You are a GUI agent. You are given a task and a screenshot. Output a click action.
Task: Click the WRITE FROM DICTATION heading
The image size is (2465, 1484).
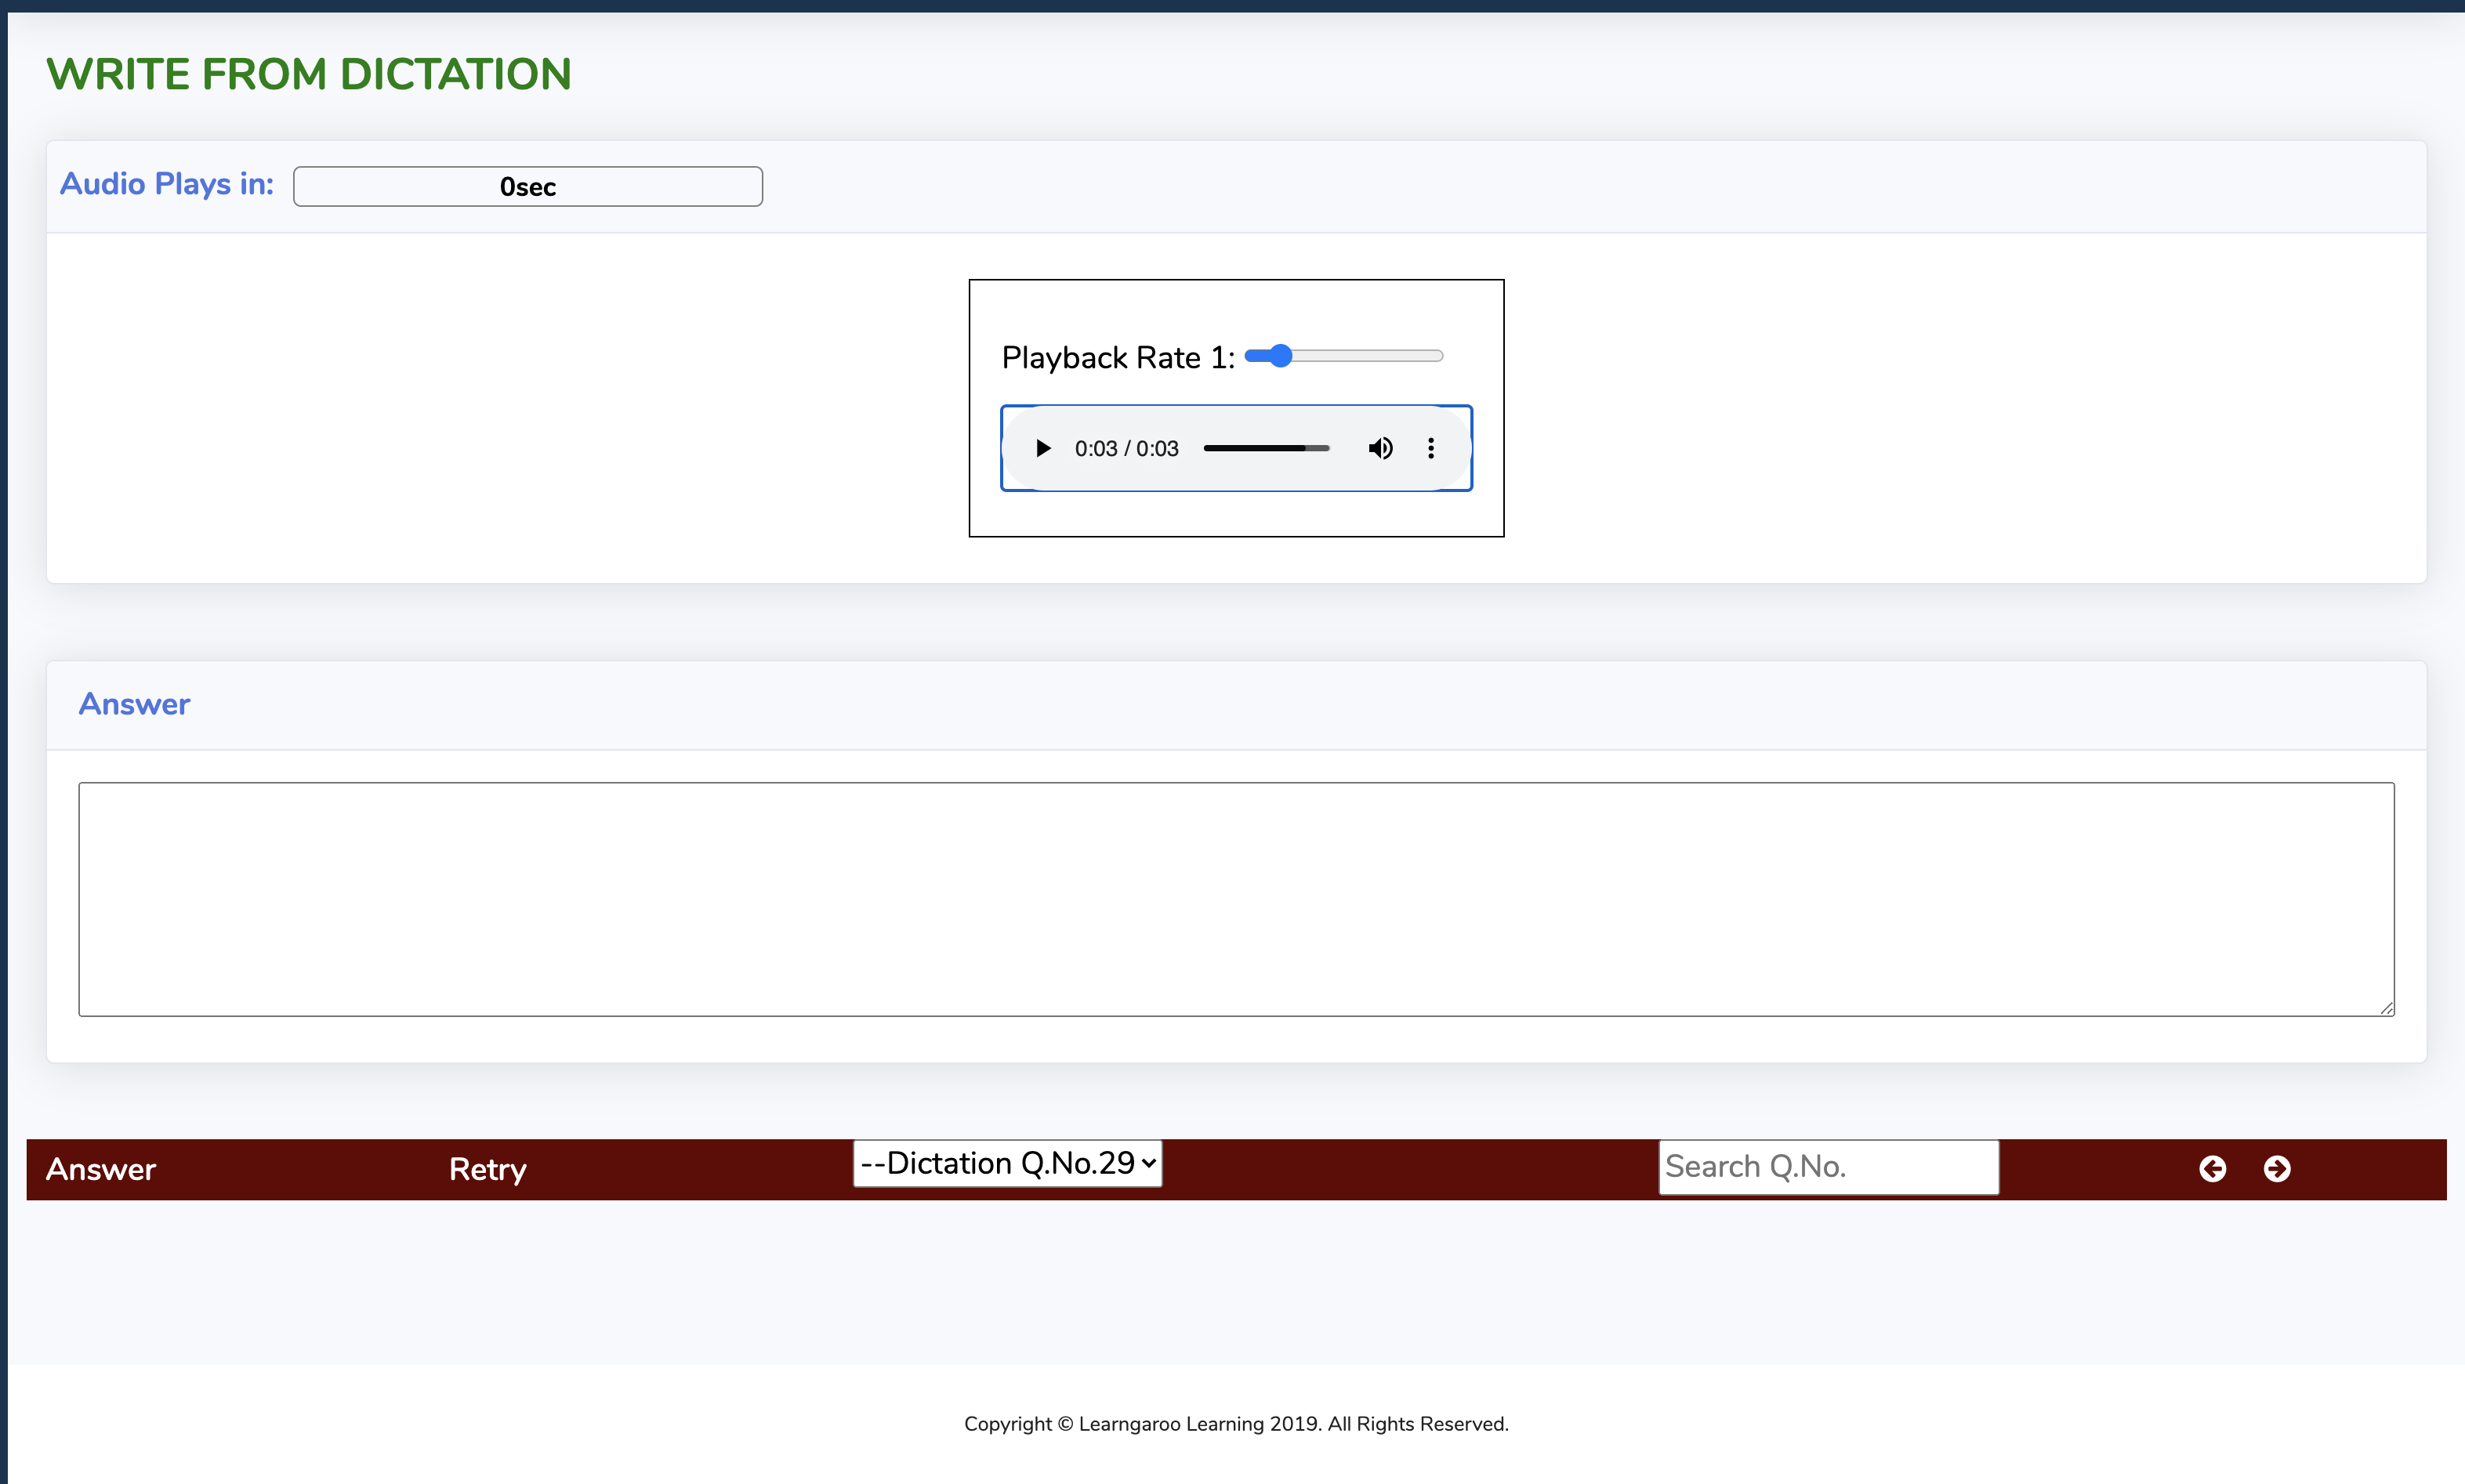[309, 74]
